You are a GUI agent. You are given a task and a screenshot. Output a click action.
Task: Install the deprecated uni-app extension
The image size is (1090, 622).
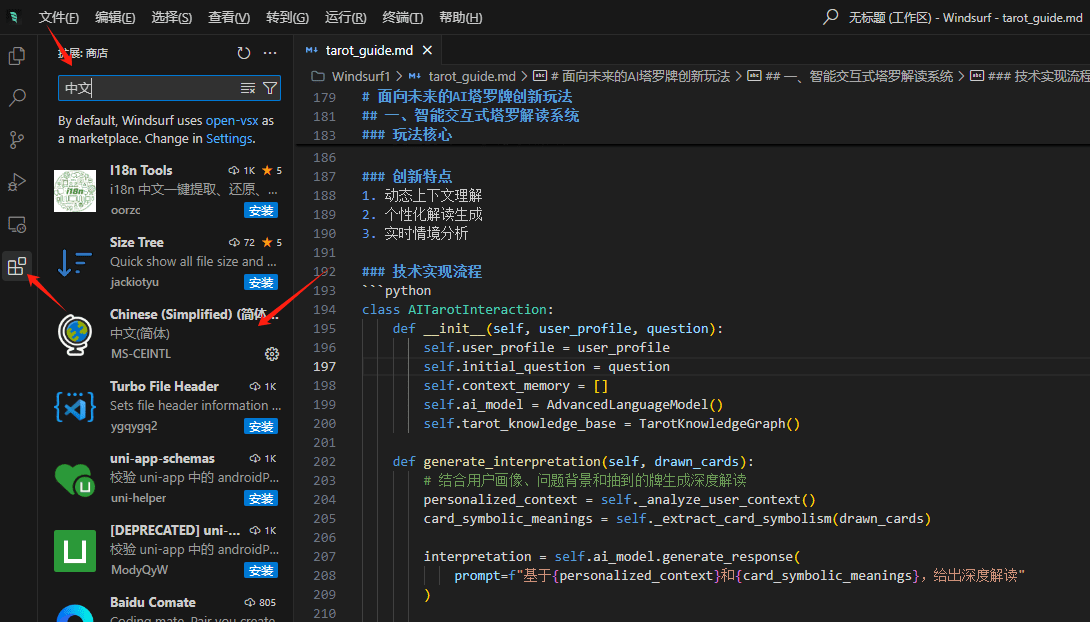point(261,571)
